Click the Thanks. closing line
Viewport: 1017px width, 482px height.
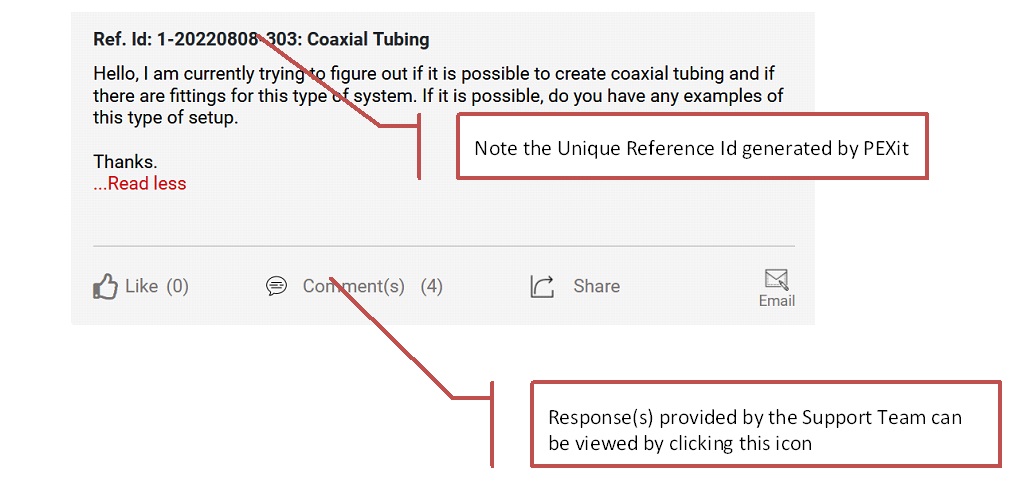click(x=125, y=162)
